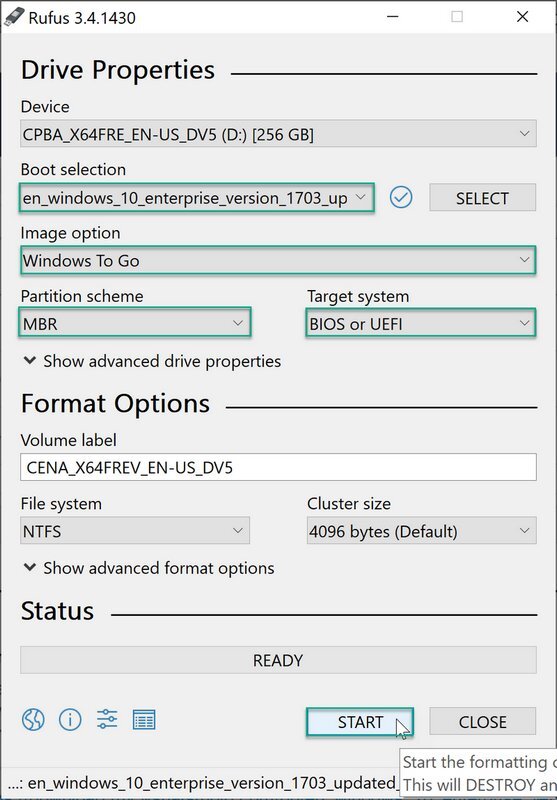Click the Rufus USB drive title icon

(x=13, y=17)
